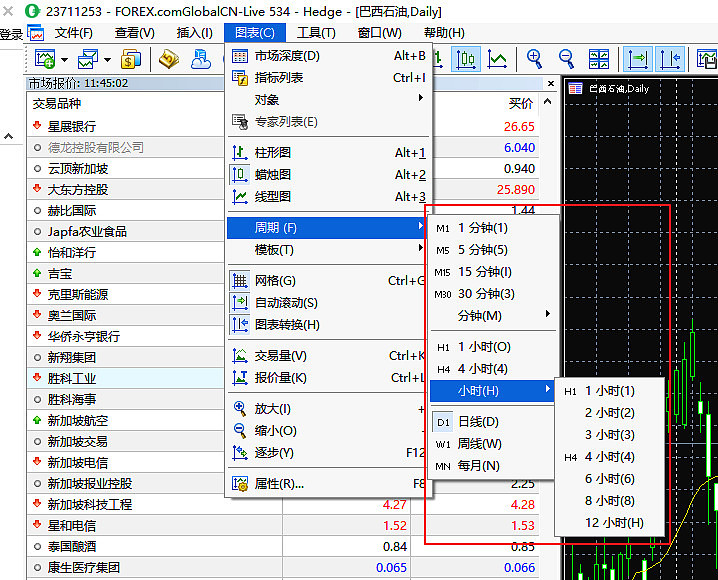Viewport: 718px width, 580px height.
Task: Select 柱形图 chart type
Action: [x=328, y=152]
